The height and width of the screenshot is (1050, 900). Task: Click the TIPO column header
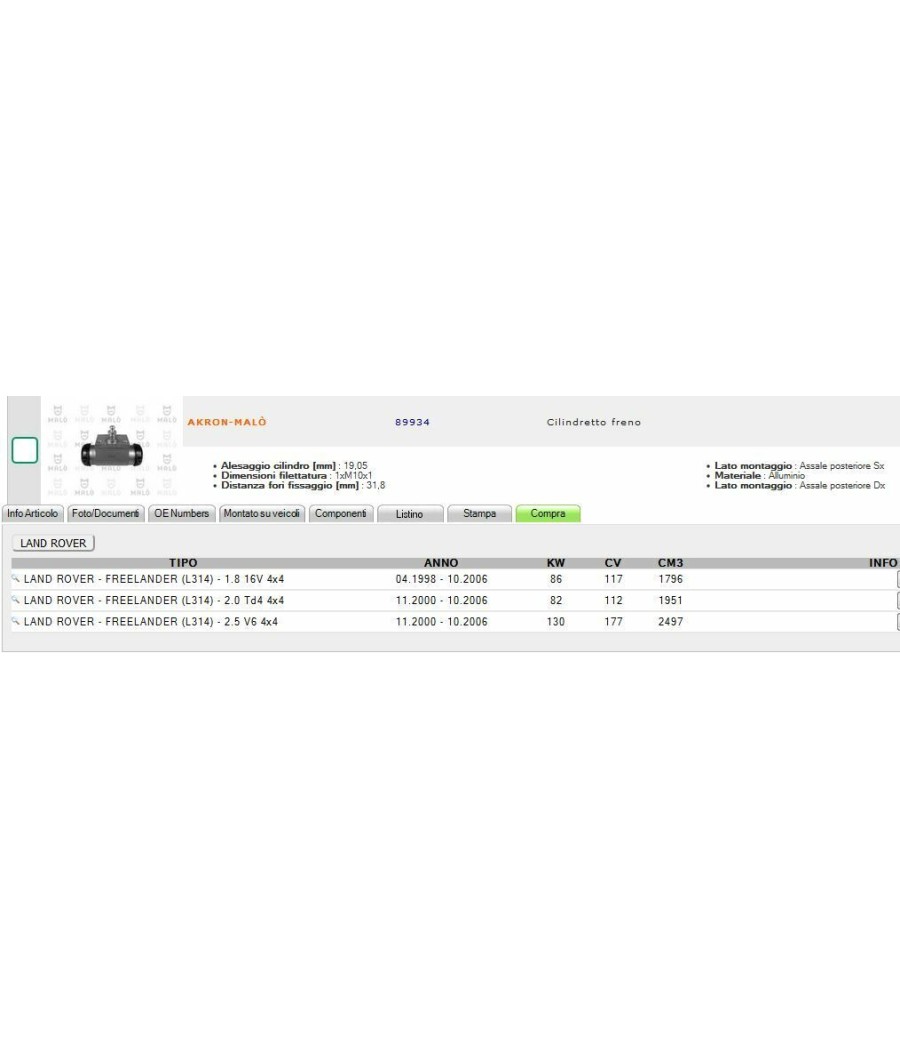[183, 563]
